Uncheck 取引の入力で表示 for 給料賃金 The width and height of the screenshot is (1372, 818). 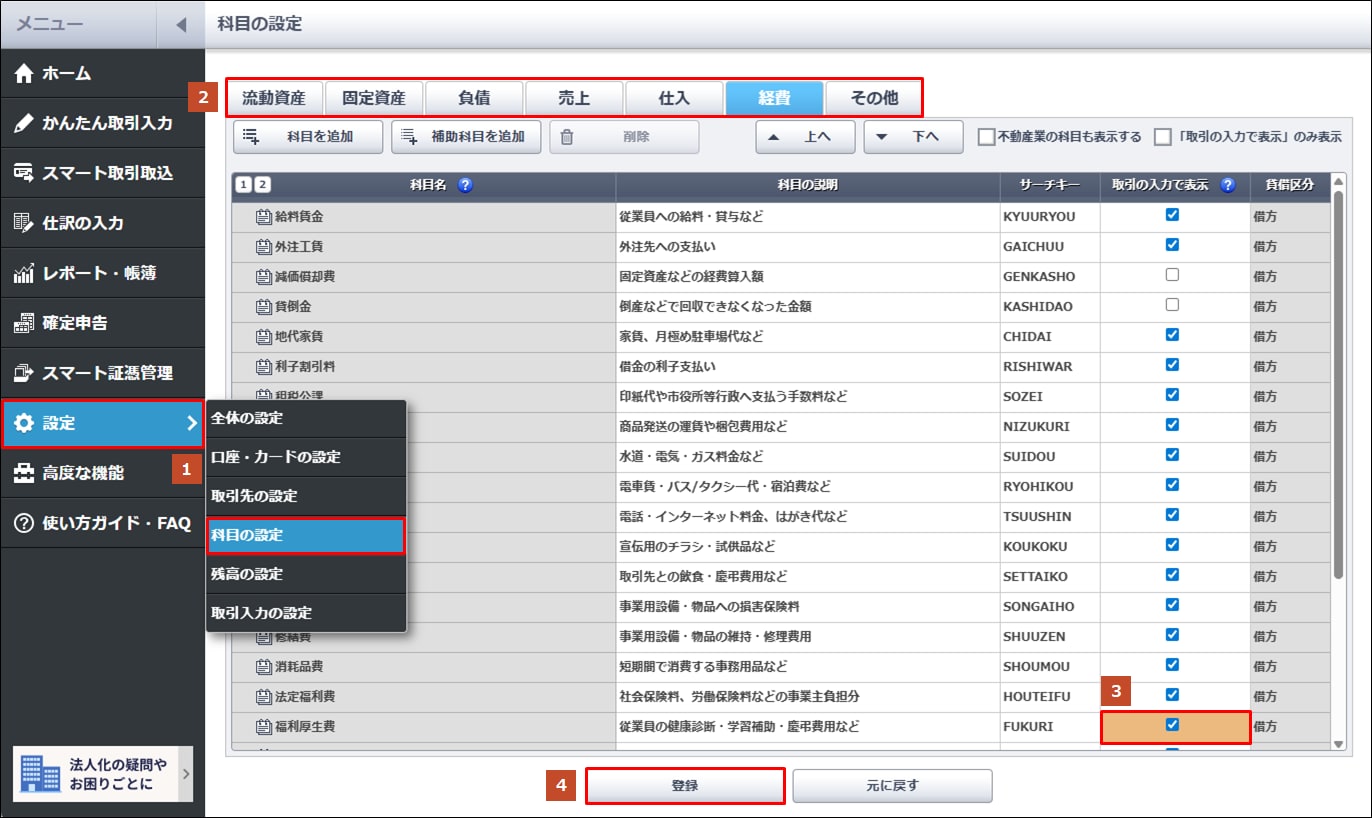coord(1173,215)
